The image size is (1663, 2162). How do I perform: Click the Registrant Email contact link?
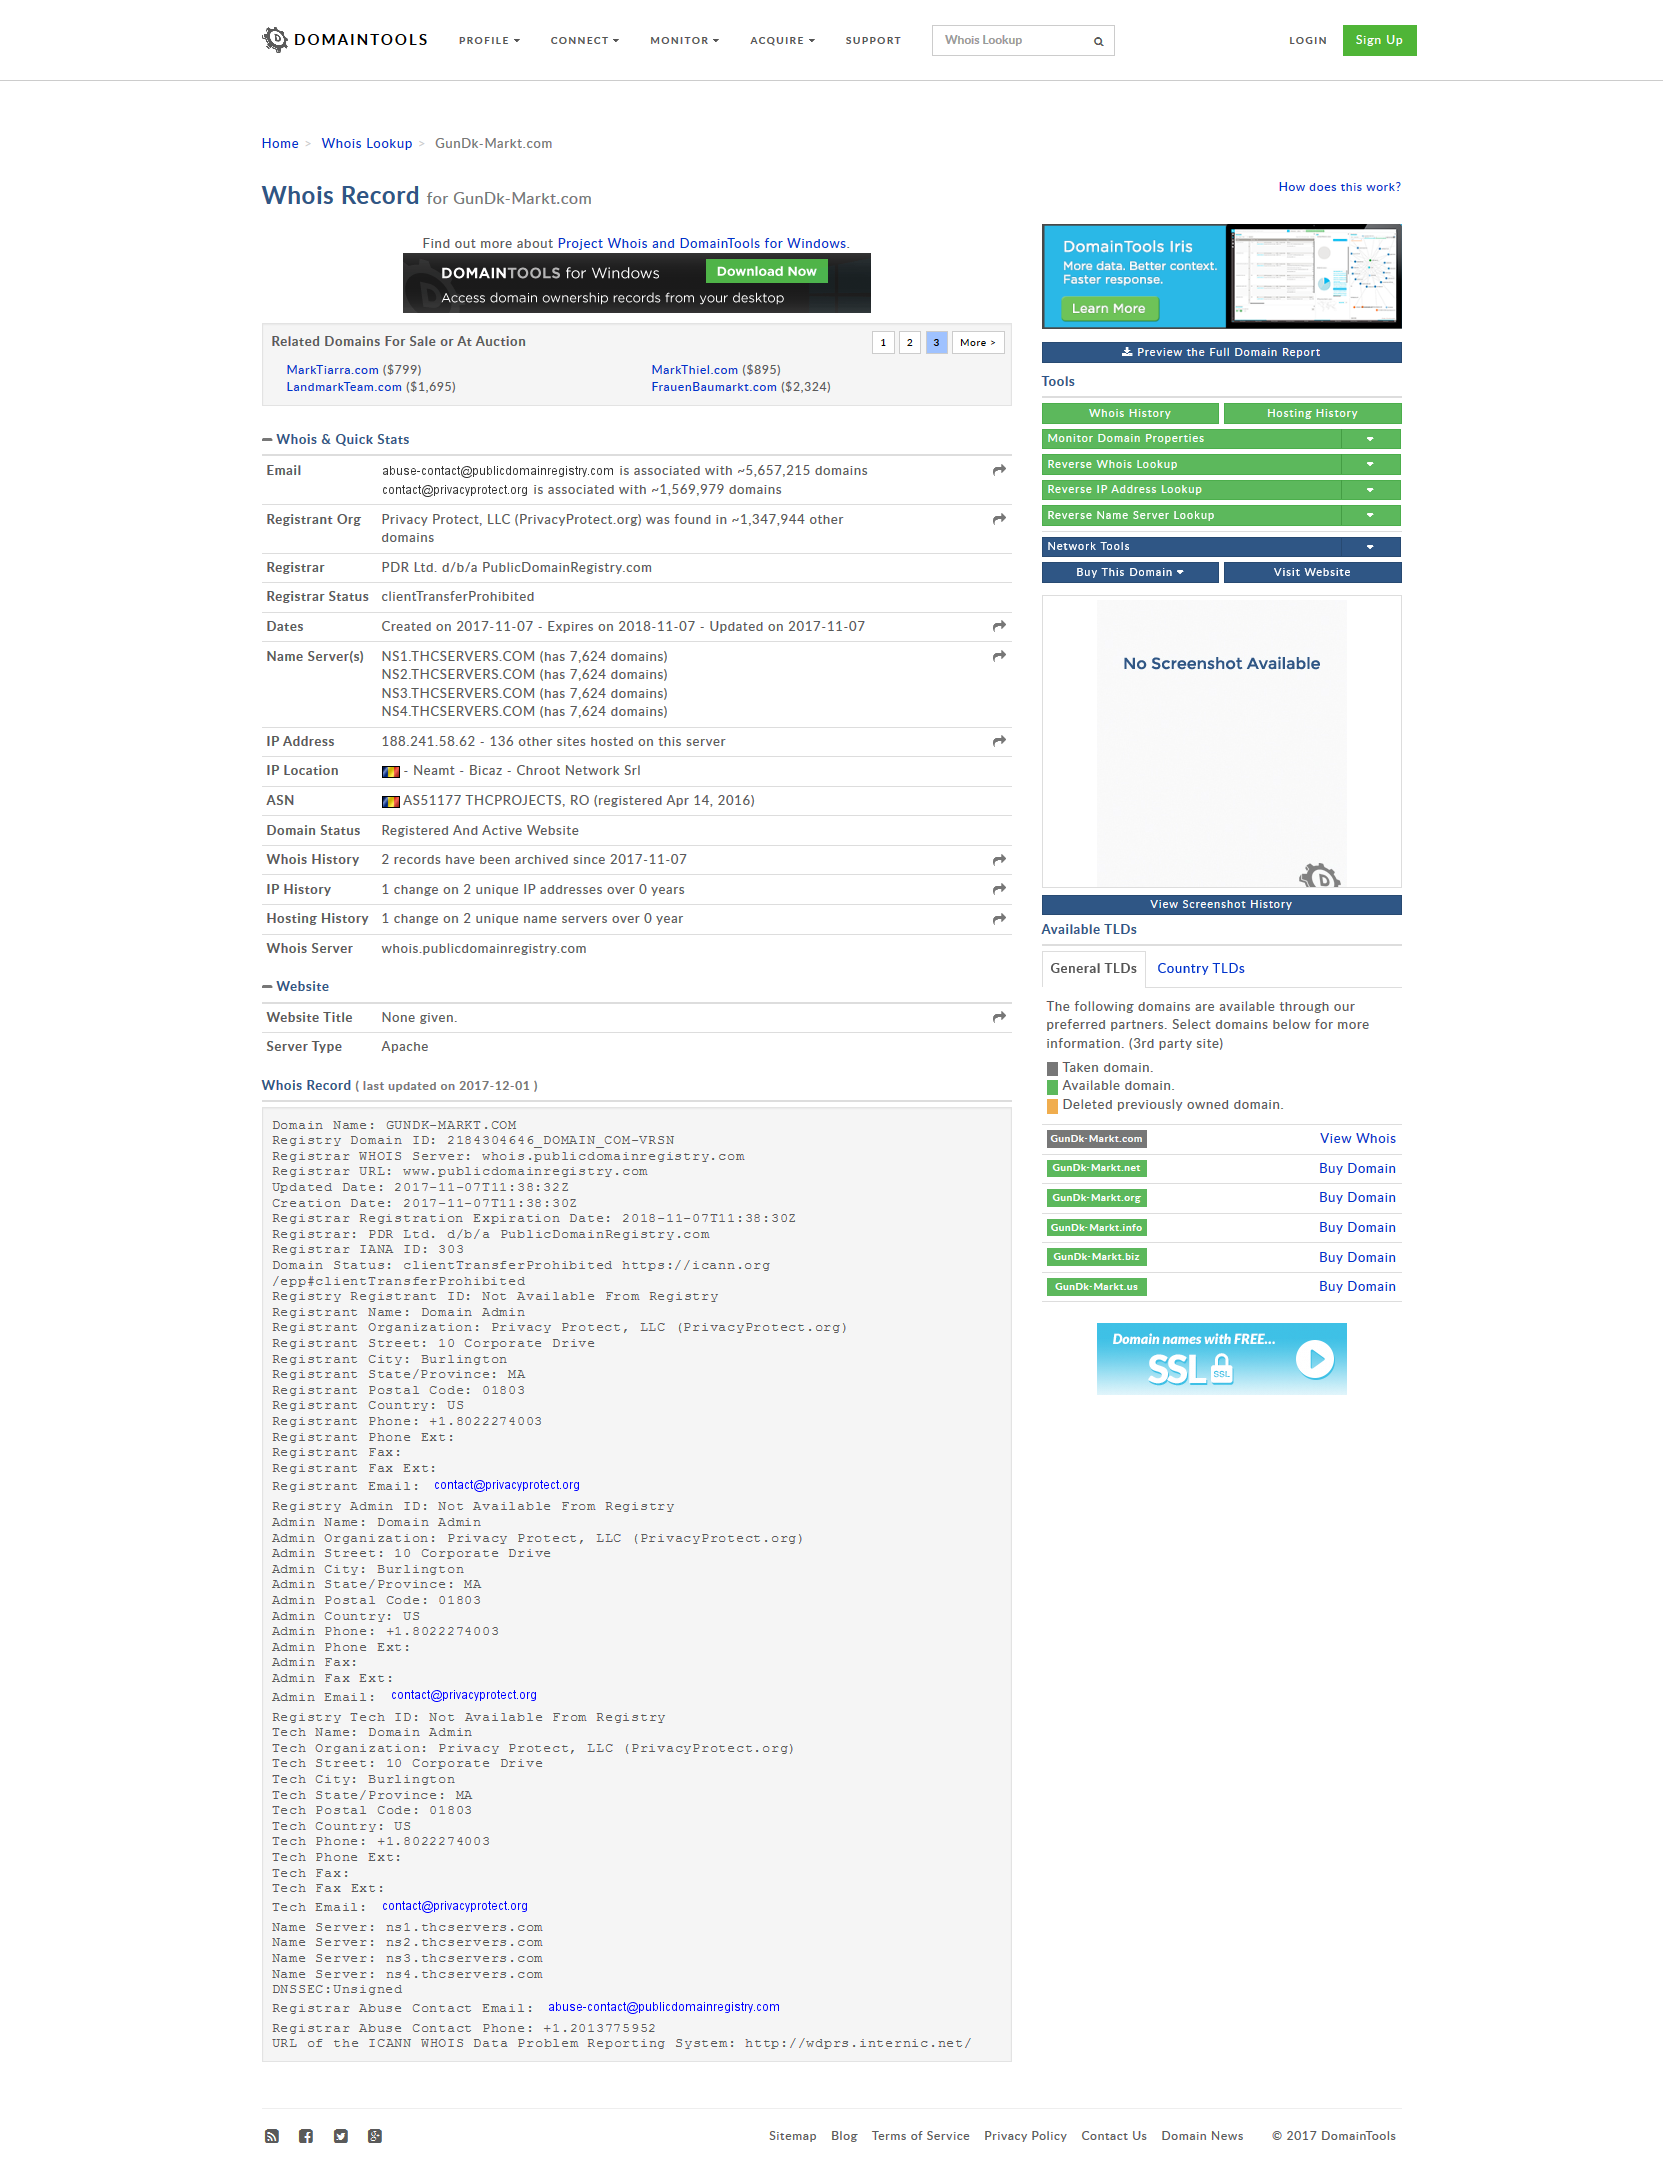click(506, 1485)
